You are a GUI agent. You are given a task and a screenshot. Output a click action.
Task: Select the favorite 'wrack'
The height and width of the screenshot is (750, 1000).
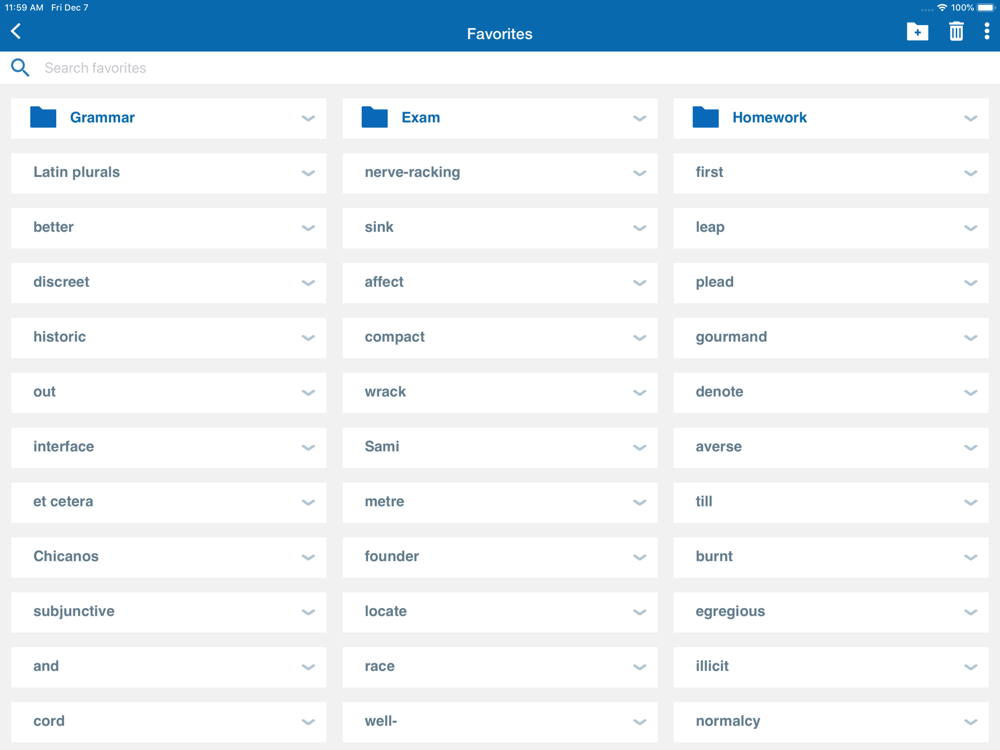pos(385,392)
